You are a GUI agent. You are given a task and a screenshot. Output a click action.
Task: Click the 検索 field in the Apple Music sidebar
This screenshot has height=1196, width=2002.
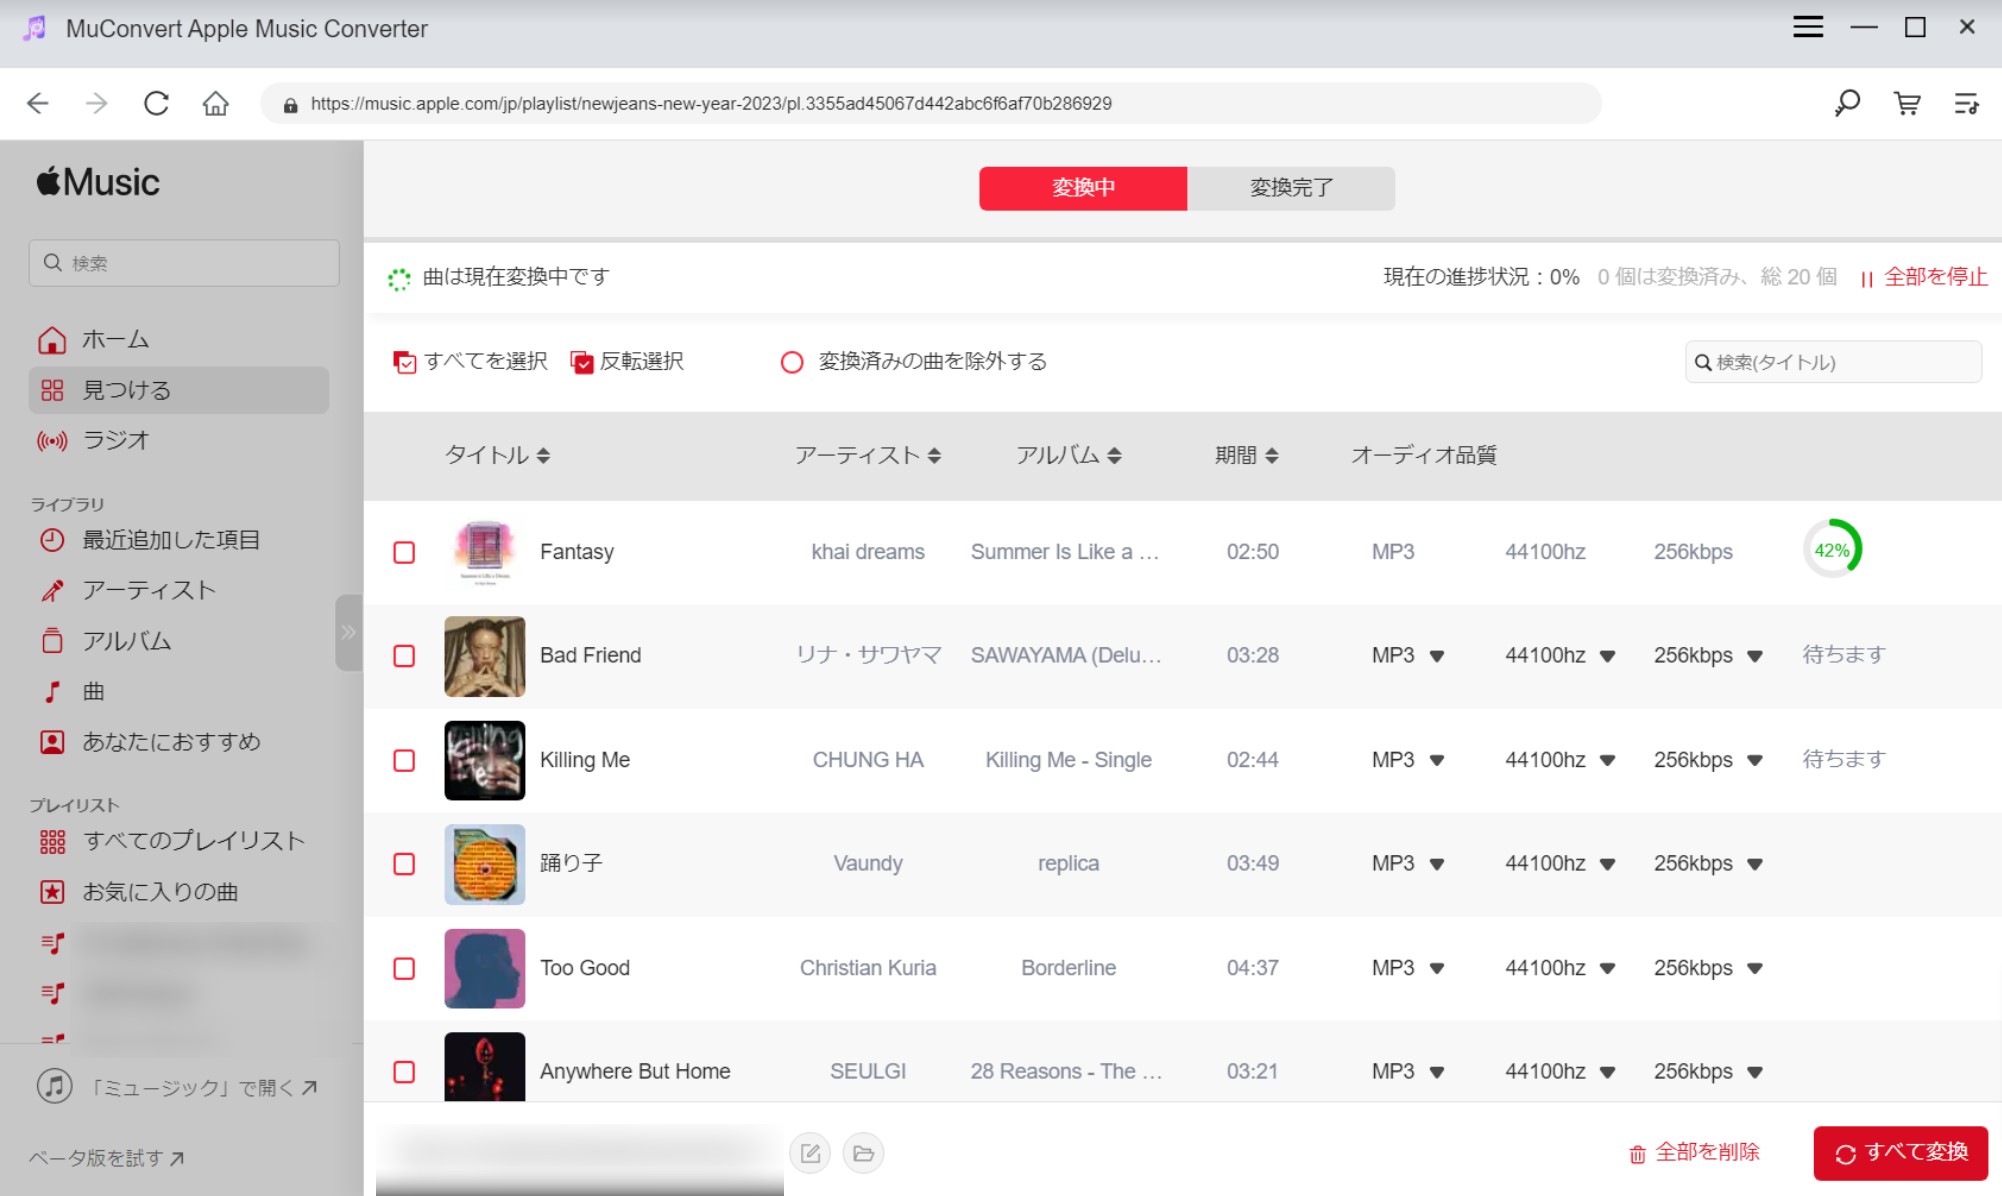(x=184, y=263)
